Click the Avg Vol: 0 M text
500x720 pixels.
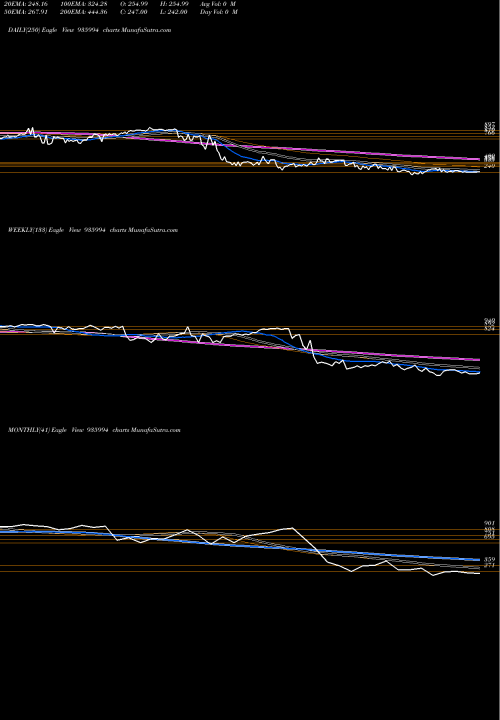[219, 3]
